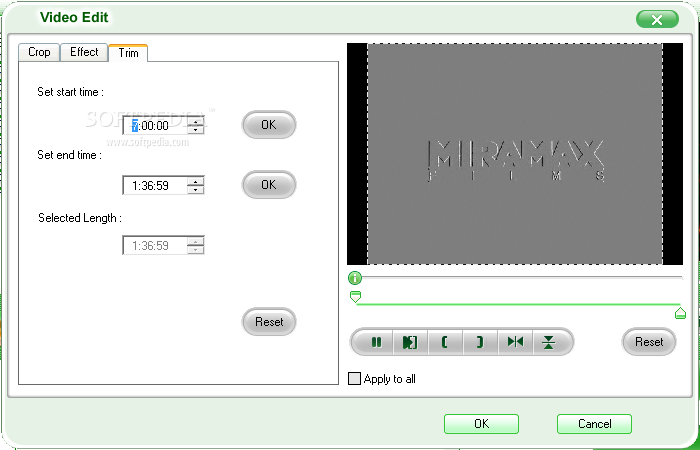Click the green playback position knob

pyautogui.click(x=354, y=278)
